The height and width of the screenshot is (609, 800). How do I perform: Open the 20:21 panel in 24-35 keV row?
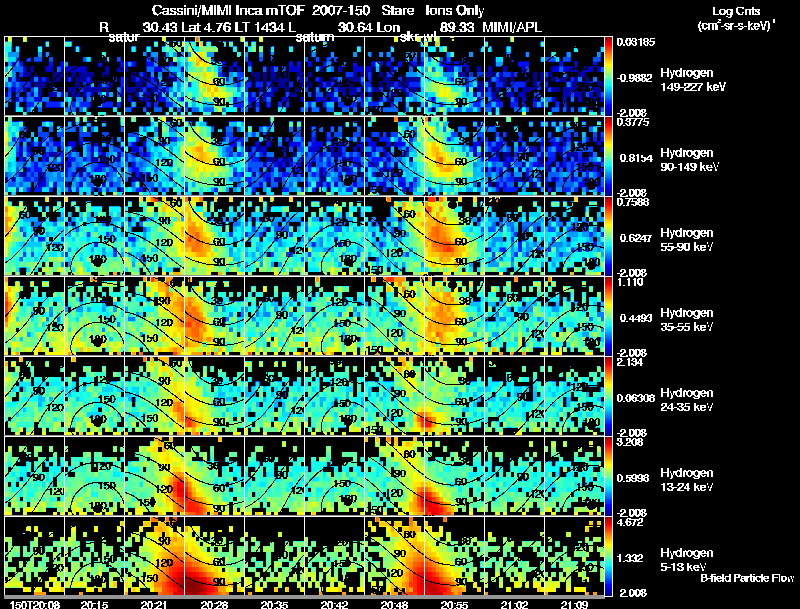click(154, 396)
